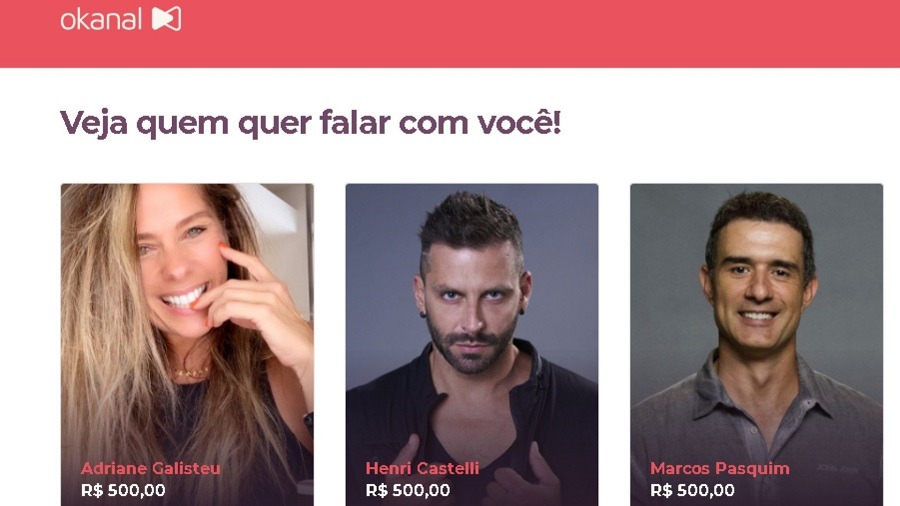Open Adriane Galisteu's profile photo card
This screenshot has width=900, height=506.
click(x=187, y=344)
